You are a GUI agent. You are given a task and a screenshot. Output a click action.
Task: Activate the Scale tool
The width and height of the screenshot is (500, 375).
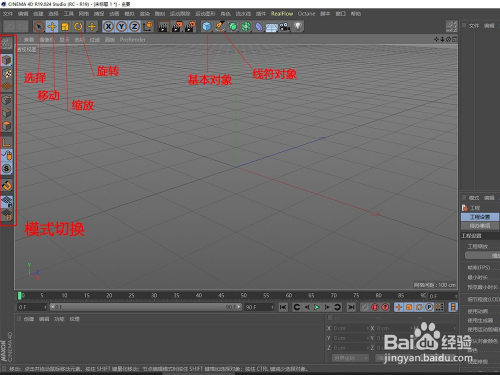tap(65, 26)
